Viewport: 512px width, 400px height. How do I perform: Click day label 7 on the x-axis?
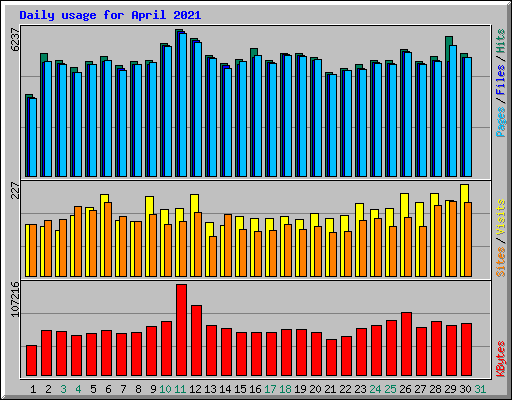tap(123, 389)
